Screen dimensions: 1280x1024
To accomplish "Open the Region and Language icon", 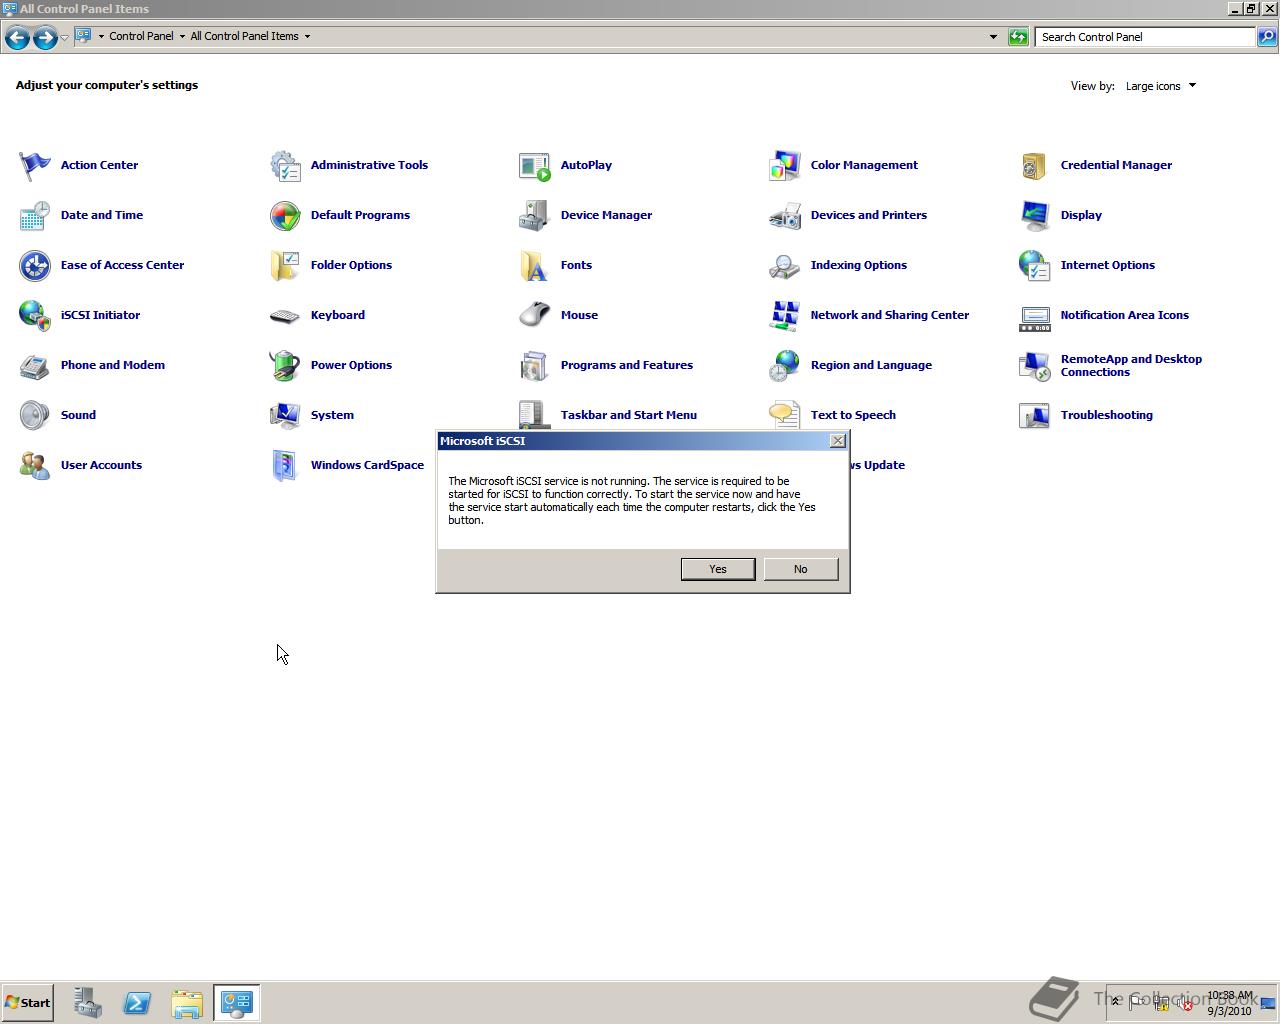I will click(785, 366).
